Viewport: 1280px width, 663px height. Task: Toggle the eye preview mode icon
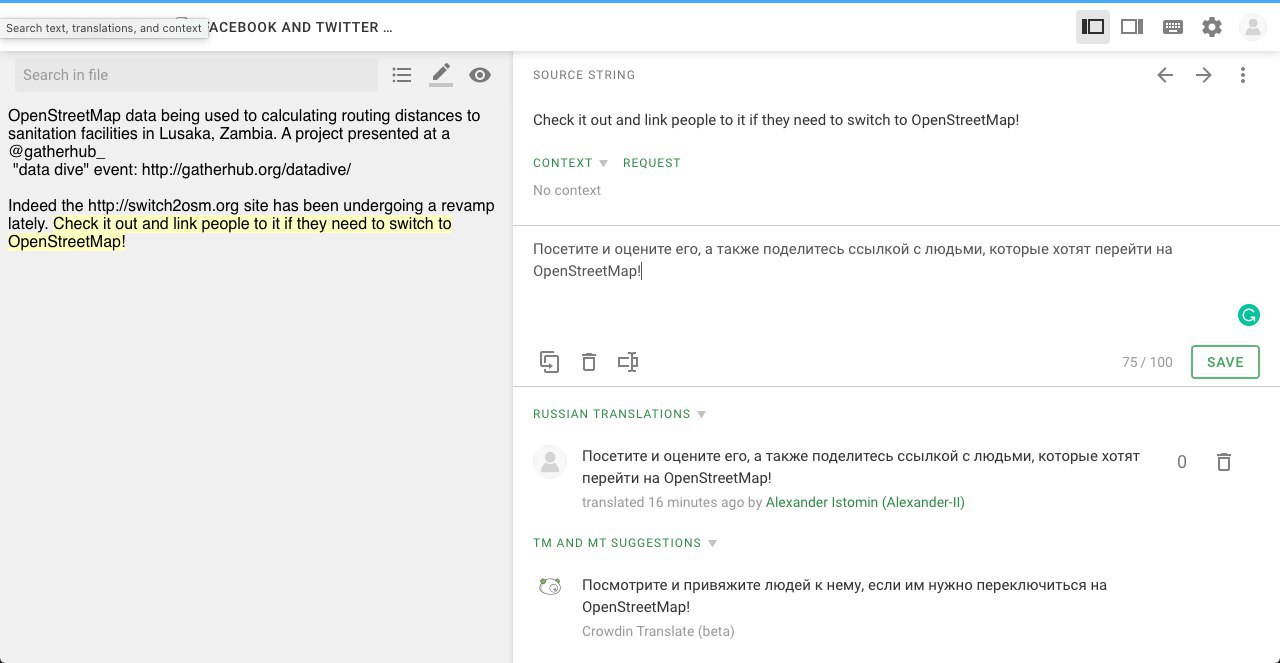480,75
